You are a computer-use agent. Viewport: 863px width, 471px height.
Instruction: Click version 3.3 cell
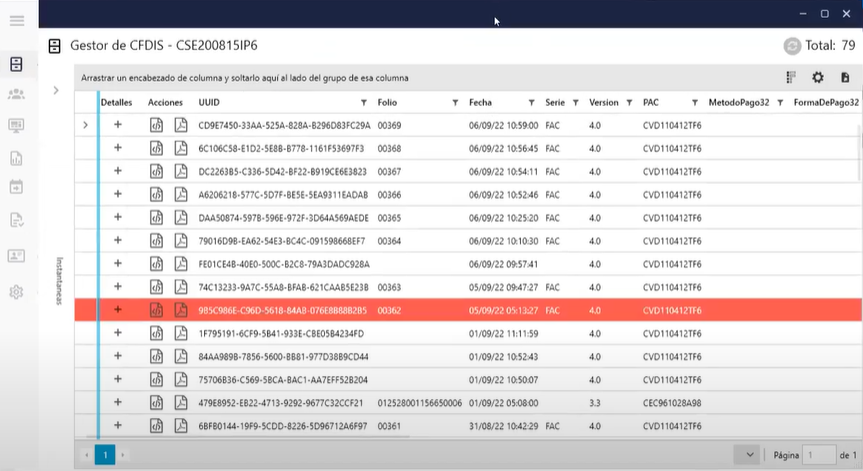point(594,403)
